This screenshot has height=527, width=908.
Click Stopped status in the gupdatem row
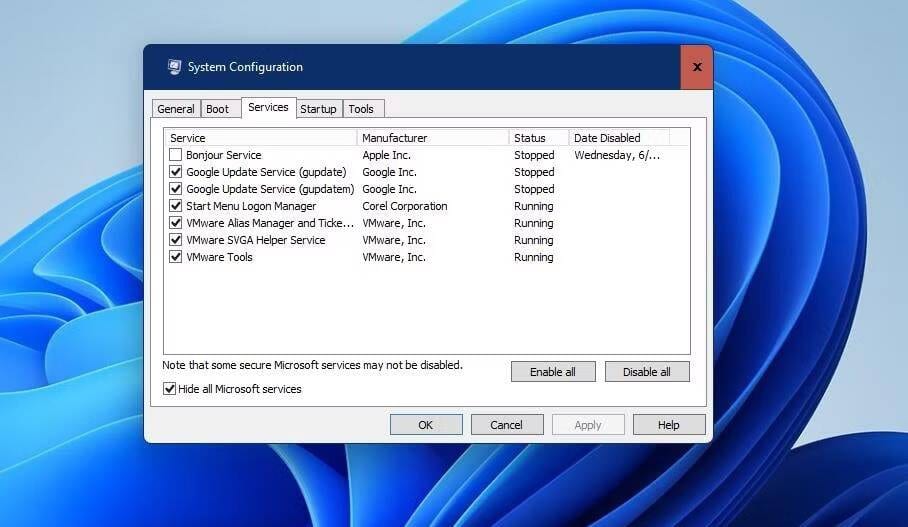[534, 189]
